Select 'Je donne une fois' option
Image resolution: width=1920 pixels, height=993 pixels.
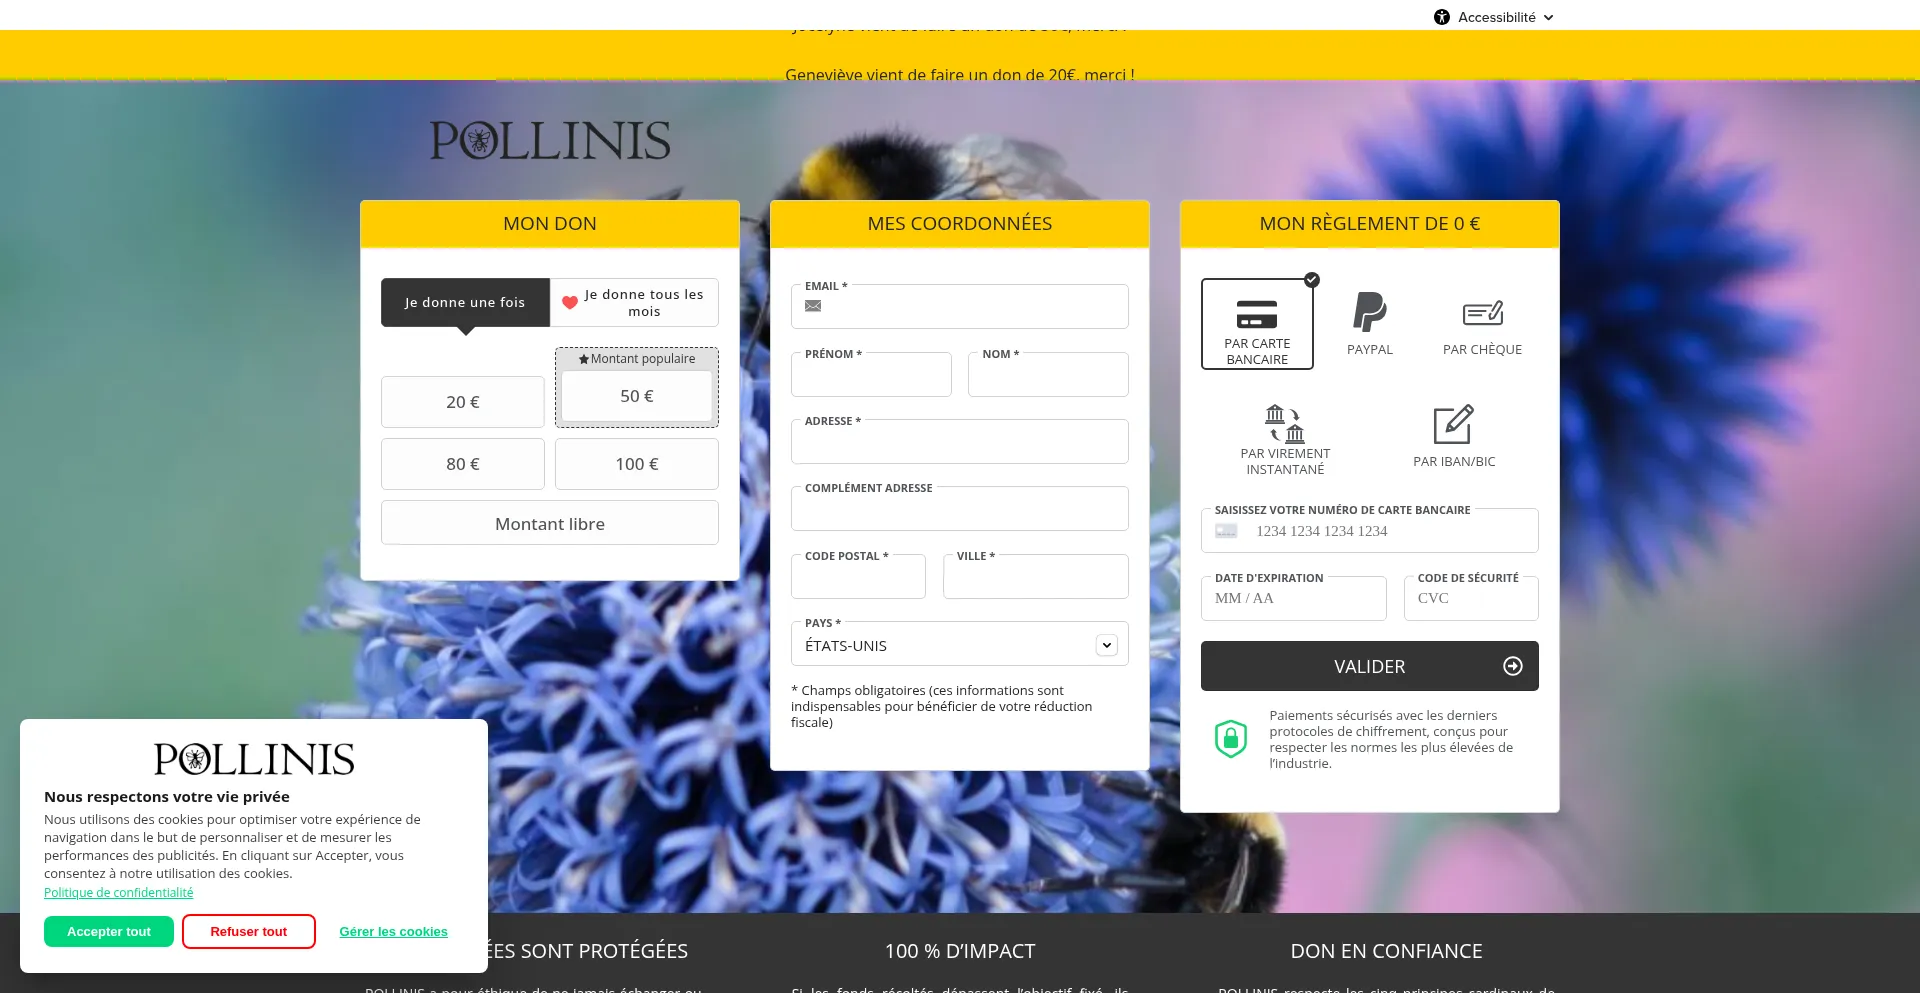[x=465, y=302]
